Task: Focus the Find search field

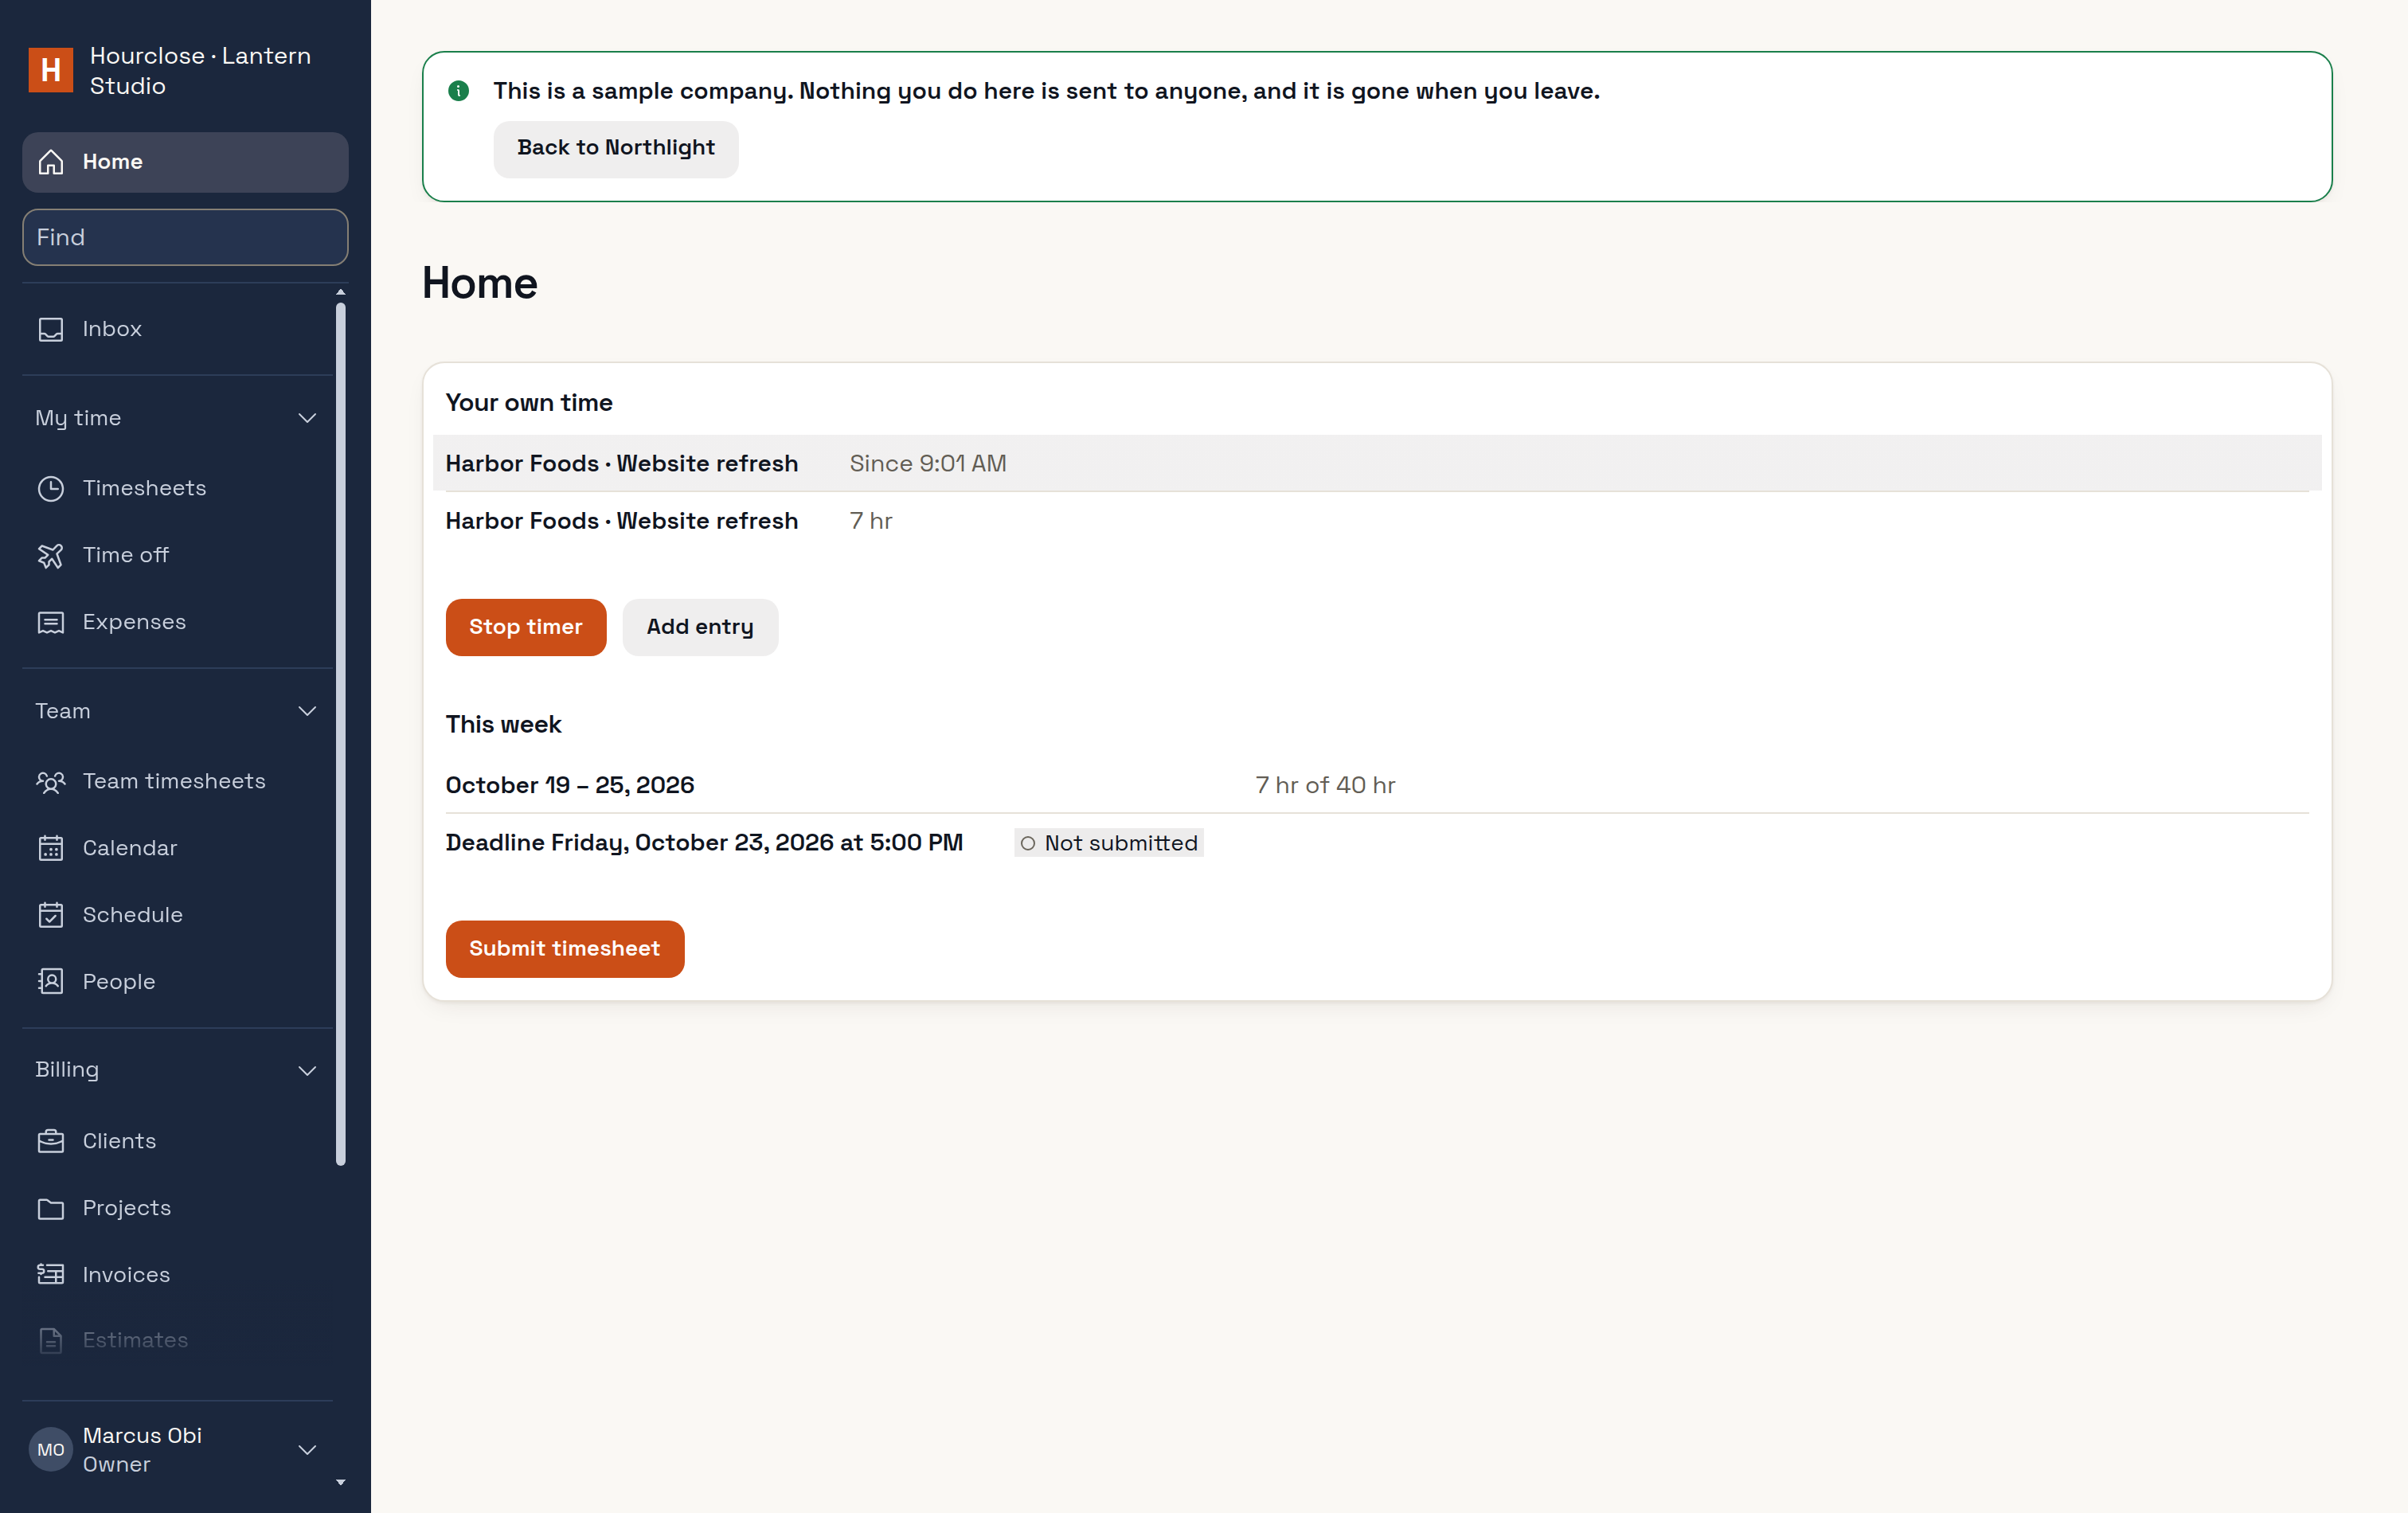Action: coord(185,237)
